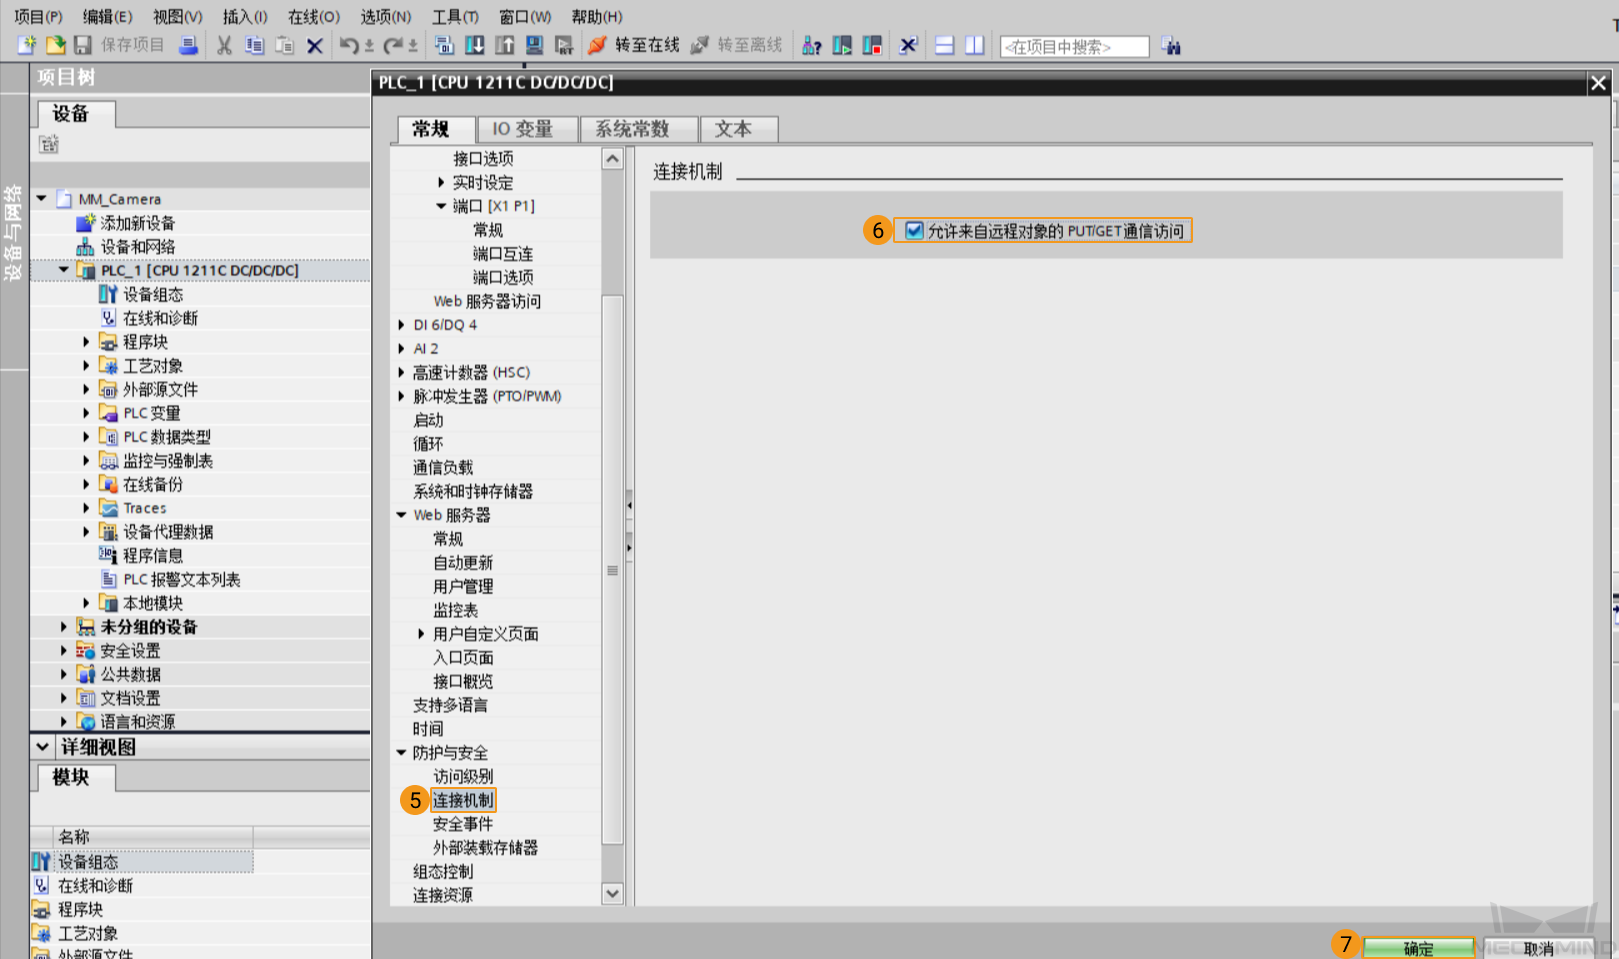
Task: Select 访问级别 in property navigation
Action: [463, 776]
